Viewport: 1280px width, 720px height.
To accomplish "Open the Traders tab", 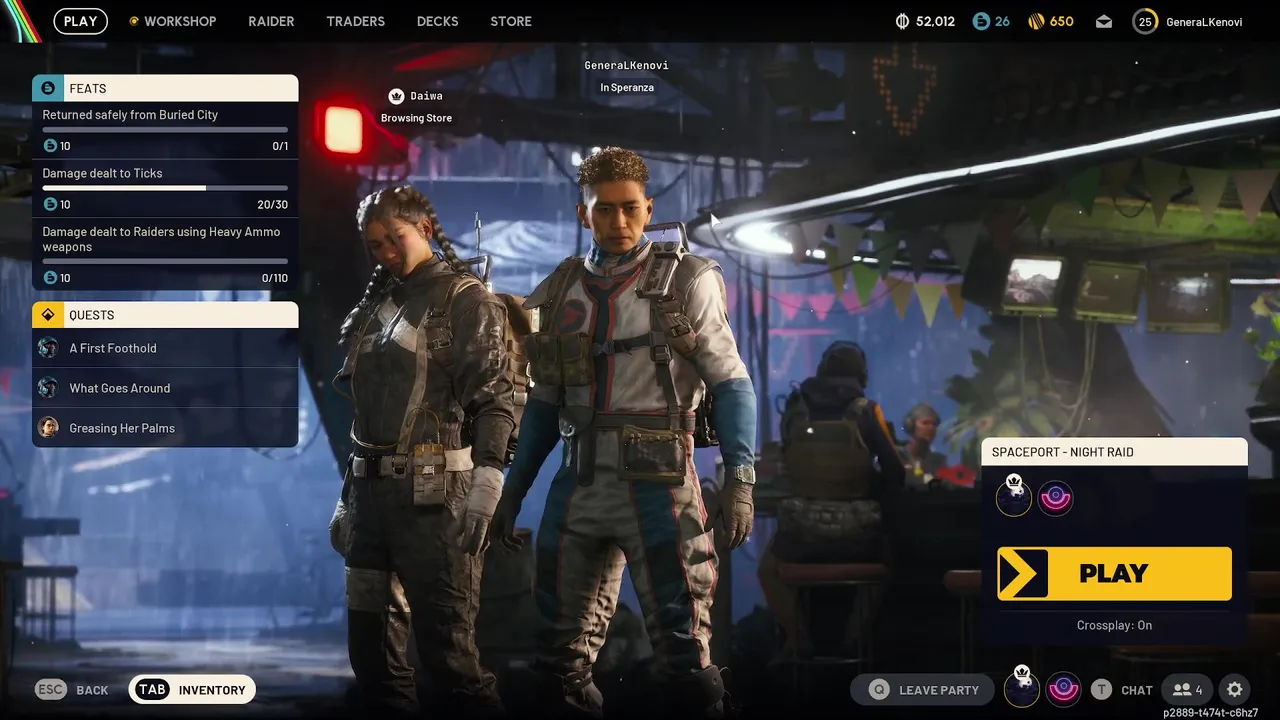I will (x=355, y=21).
